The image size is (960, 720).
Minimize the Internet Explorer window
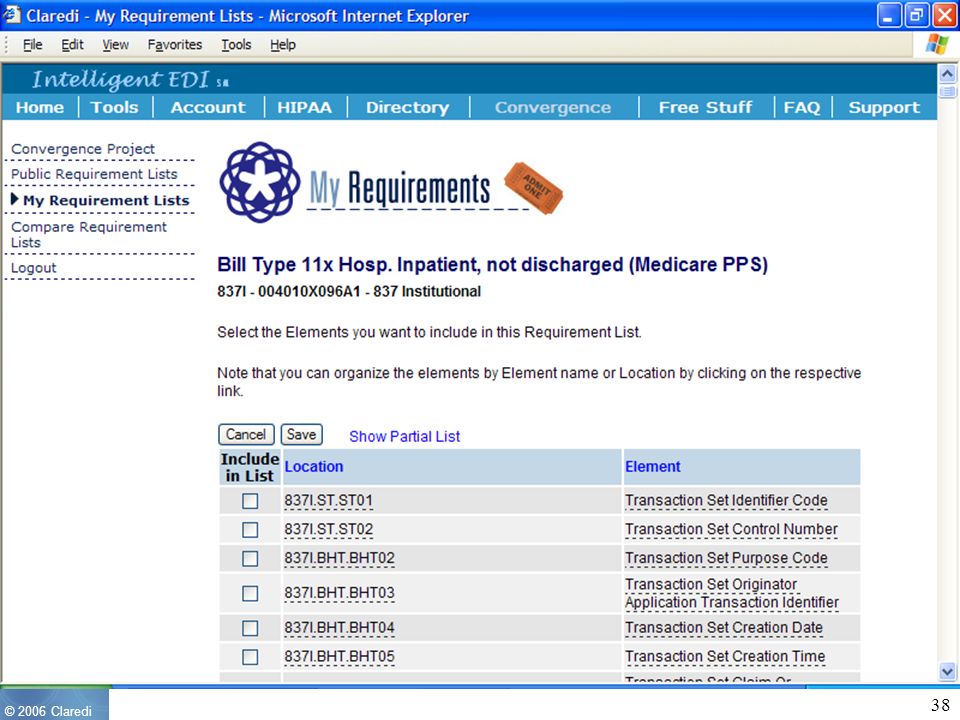(x=889, y=15)
